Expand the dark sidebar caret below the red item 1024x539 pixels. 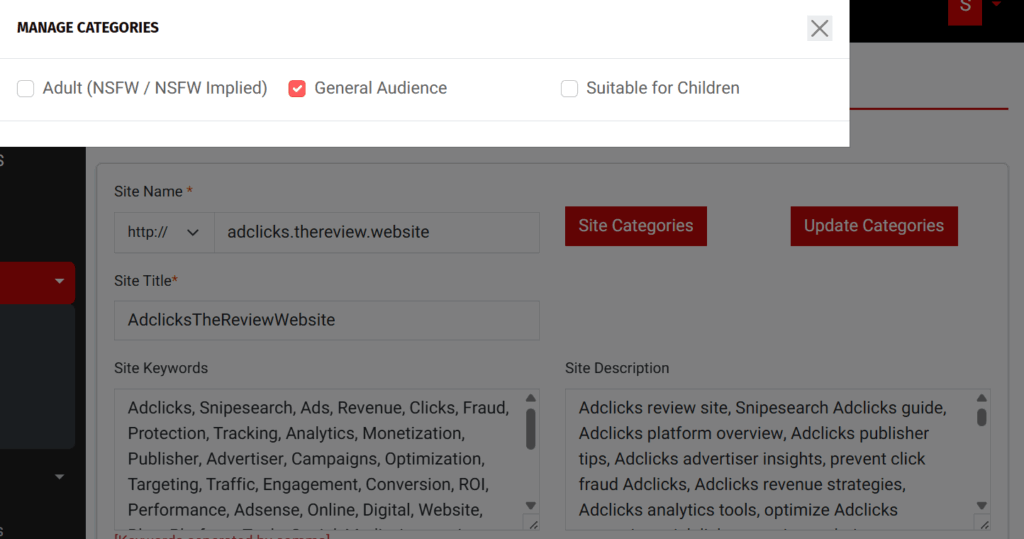coord(59,476)
